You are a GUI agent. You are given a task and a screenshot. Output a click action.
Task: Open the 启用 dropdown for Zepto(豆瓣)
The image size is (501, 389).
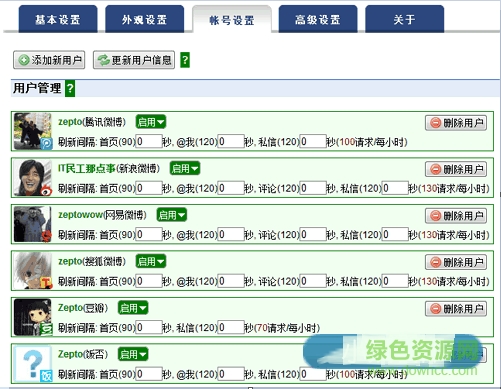133,307
